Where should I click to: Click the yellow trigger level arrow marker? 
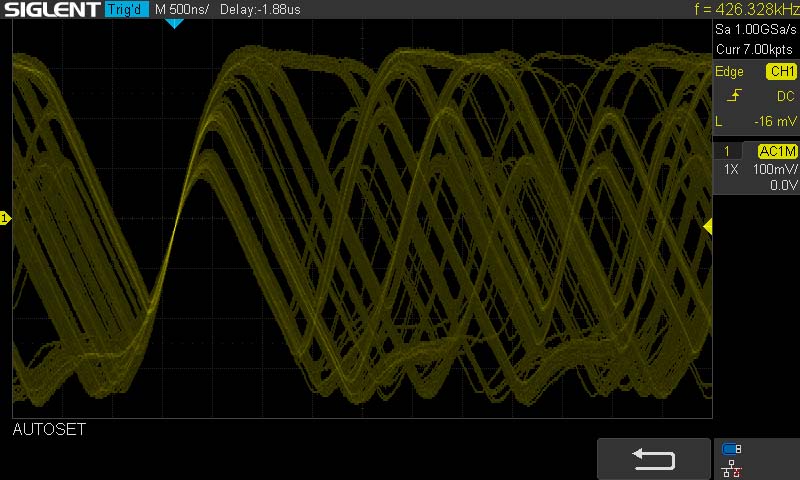708,226
